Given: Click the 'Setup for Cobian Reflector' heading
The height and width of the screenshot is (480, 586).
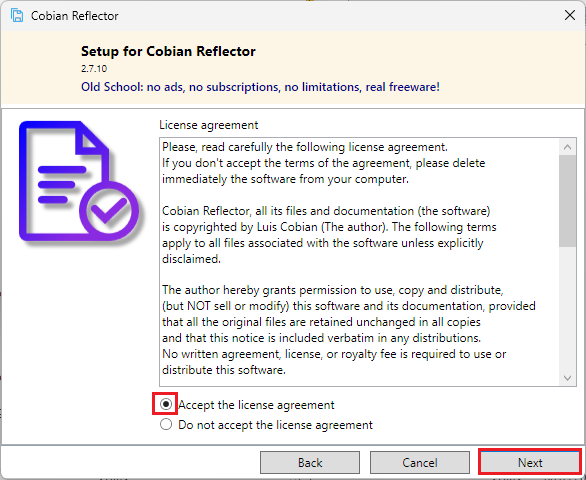Looking at the screenshot, I should pyautogui.click(x=168, y=51).
